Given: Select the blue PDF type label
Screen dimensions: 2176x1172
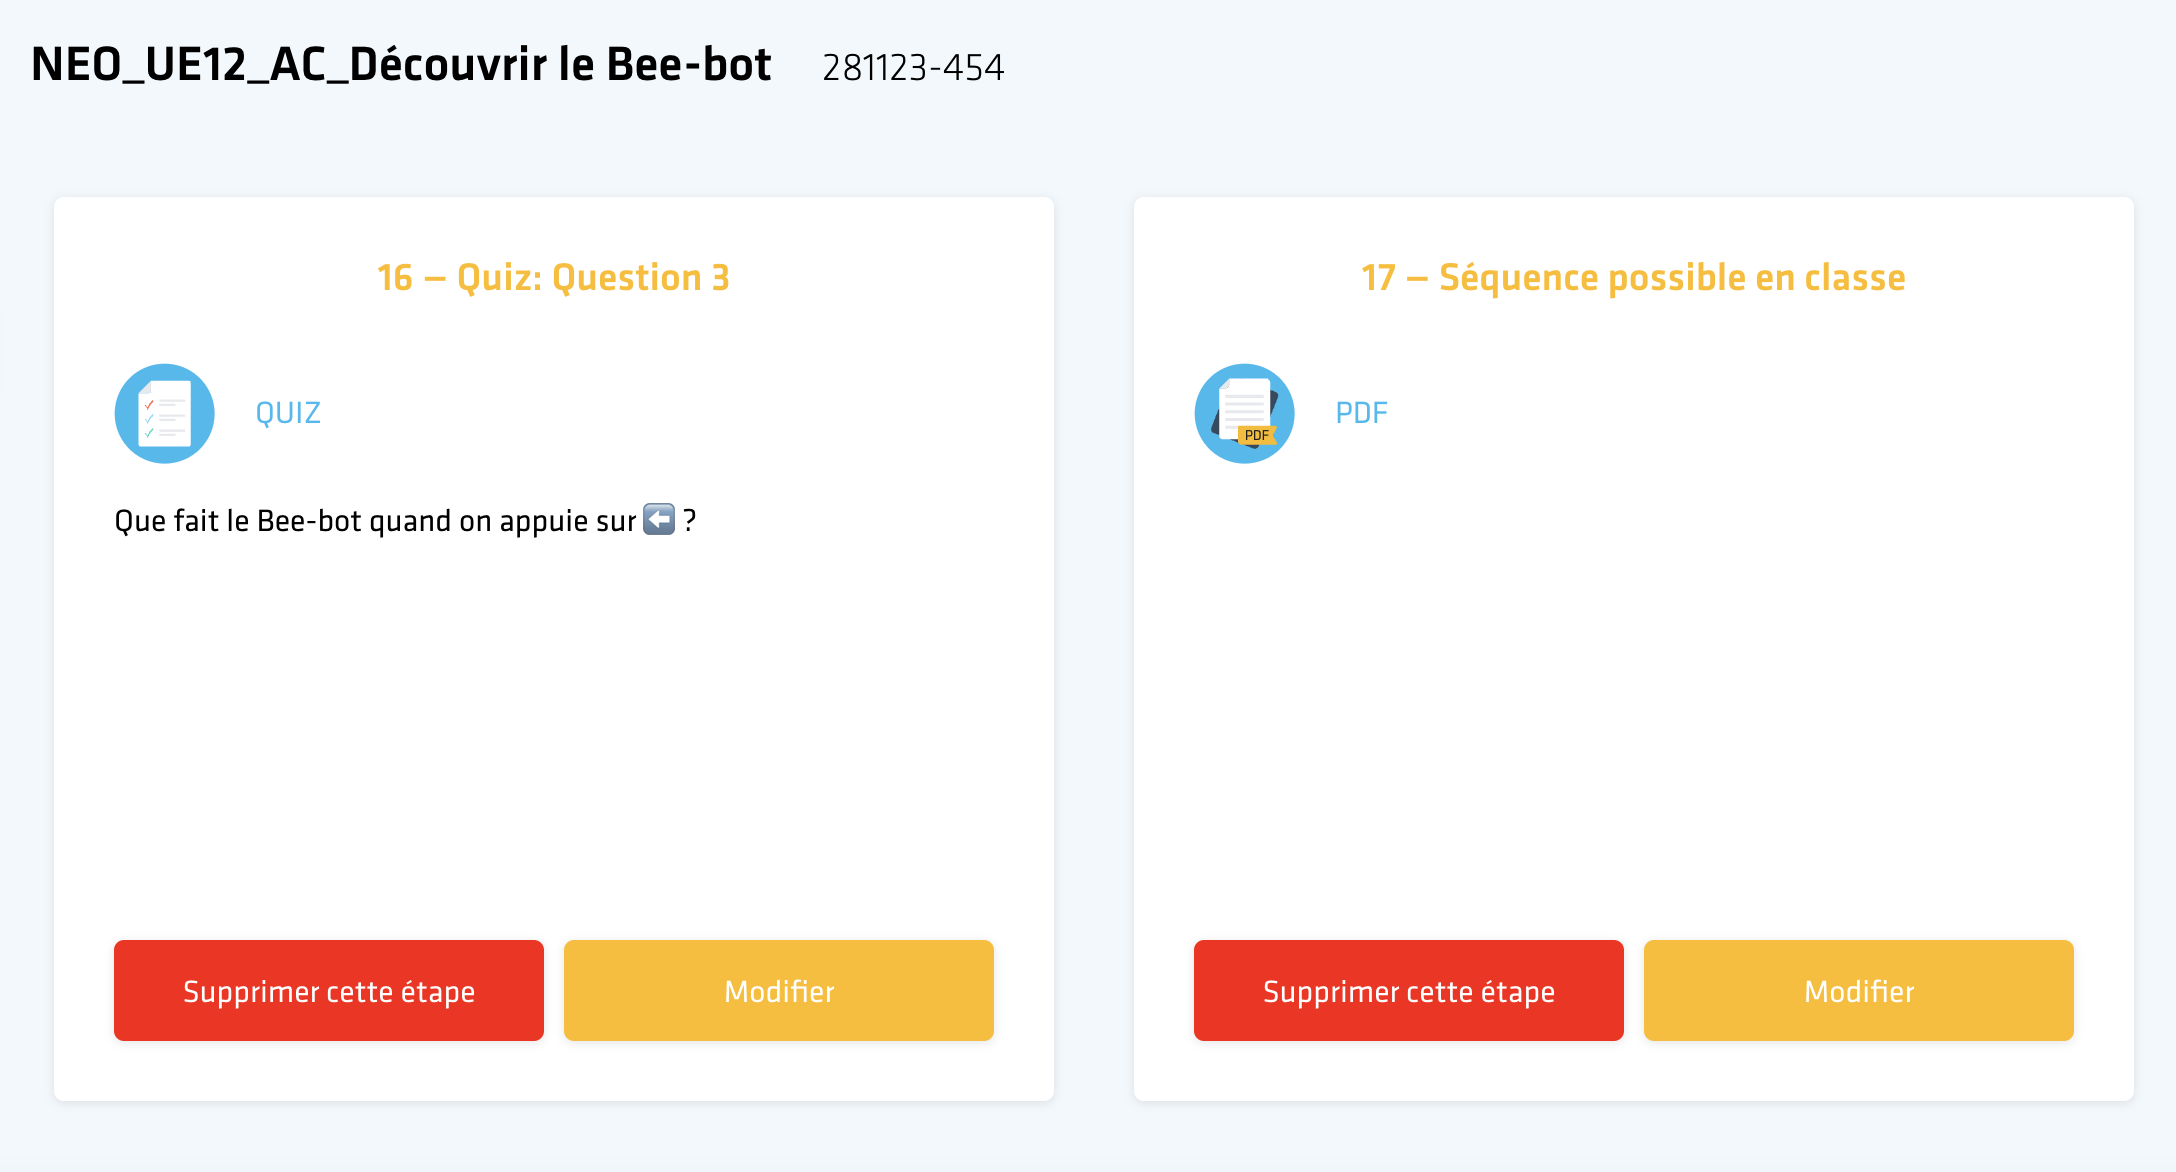Looking at the screenshot, I should [1361, 413].
